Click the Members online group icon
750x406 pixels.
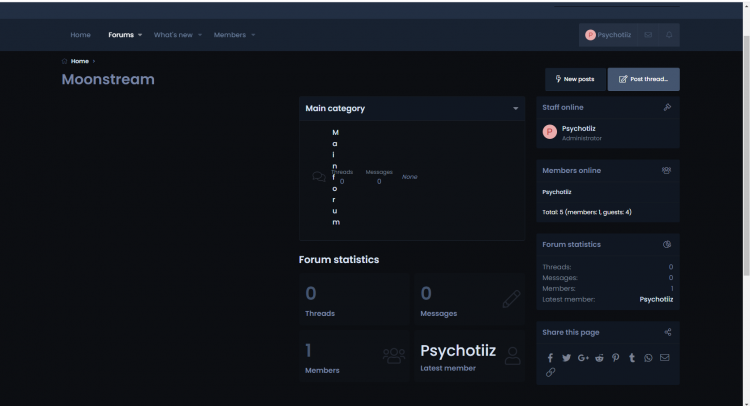[x=666, y=170]
